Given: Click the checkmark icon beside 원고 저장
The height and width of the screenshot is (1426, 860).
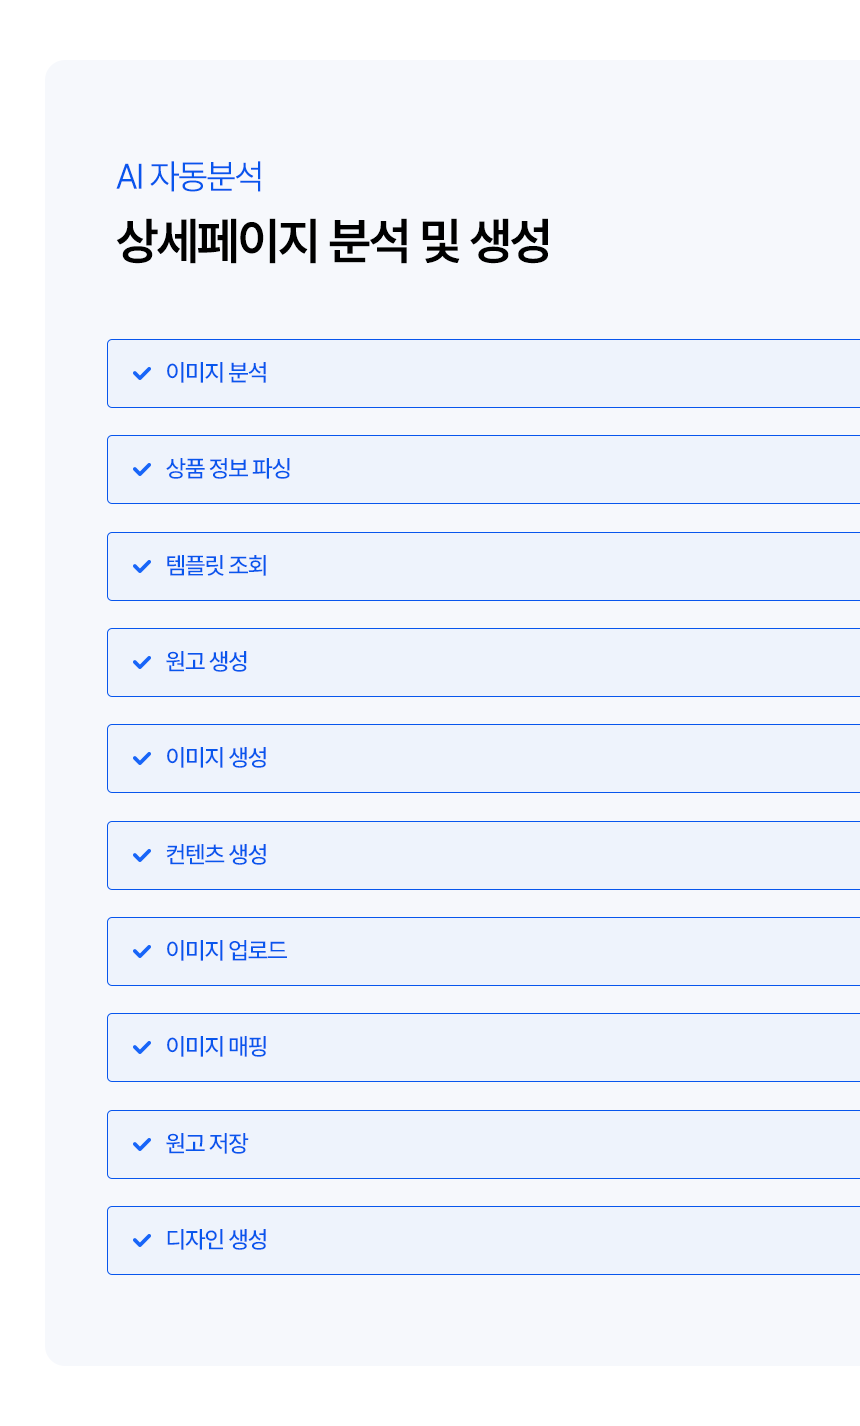Looking at the screenshot, I should click(x=142, y=1144).
